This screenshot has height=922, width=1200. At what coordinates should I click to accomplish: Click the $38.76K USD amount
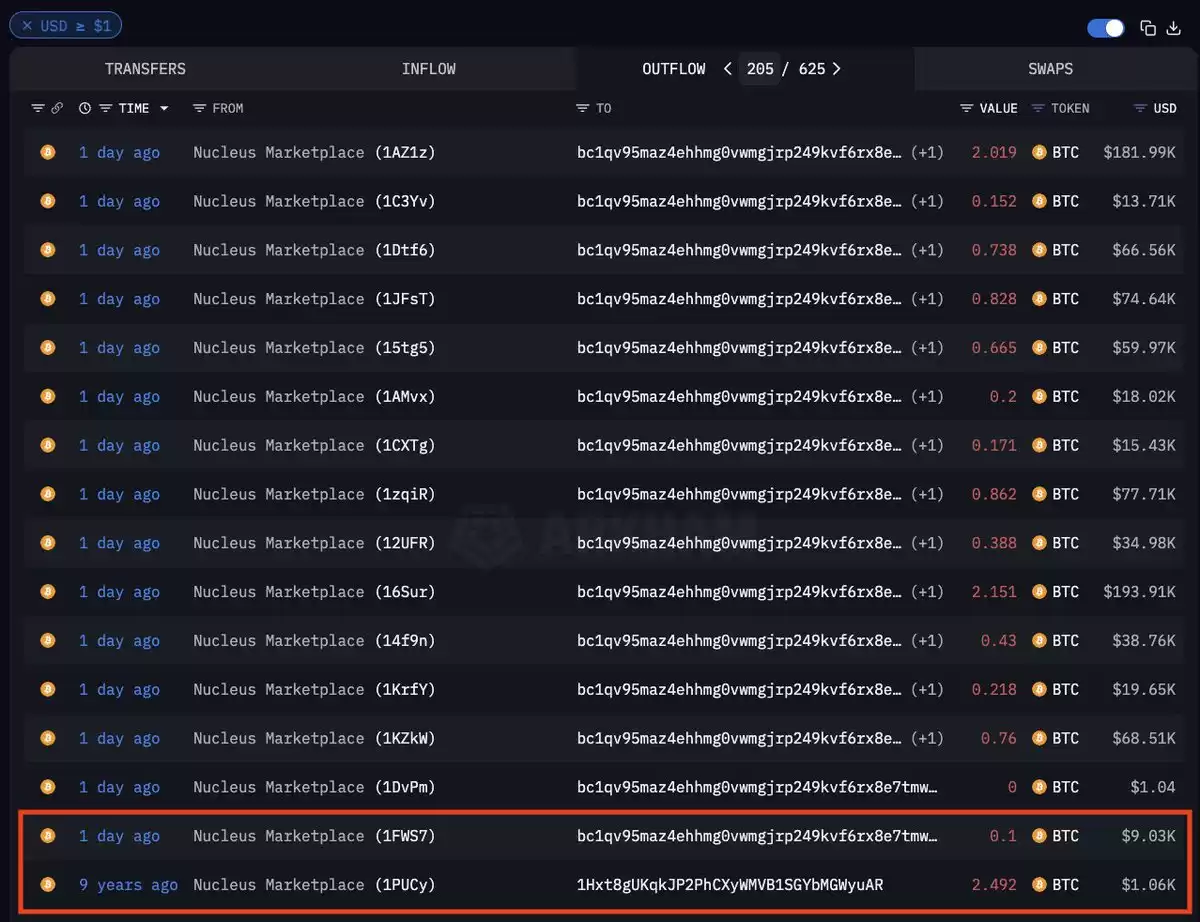click(x=1144, y=641)
